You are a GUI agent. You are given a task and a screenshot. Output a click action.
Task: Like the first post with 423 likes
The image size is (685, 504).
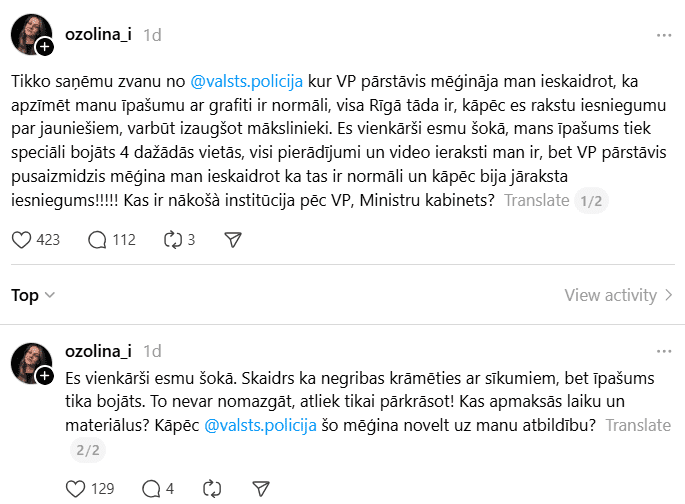[22, 240]
